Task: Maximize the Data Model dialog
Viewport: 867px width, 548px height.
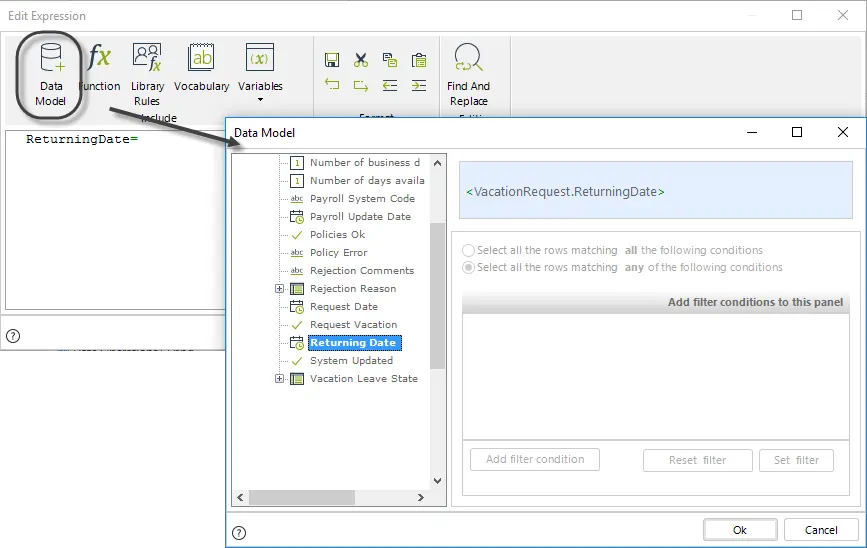Action: point(797,132)
